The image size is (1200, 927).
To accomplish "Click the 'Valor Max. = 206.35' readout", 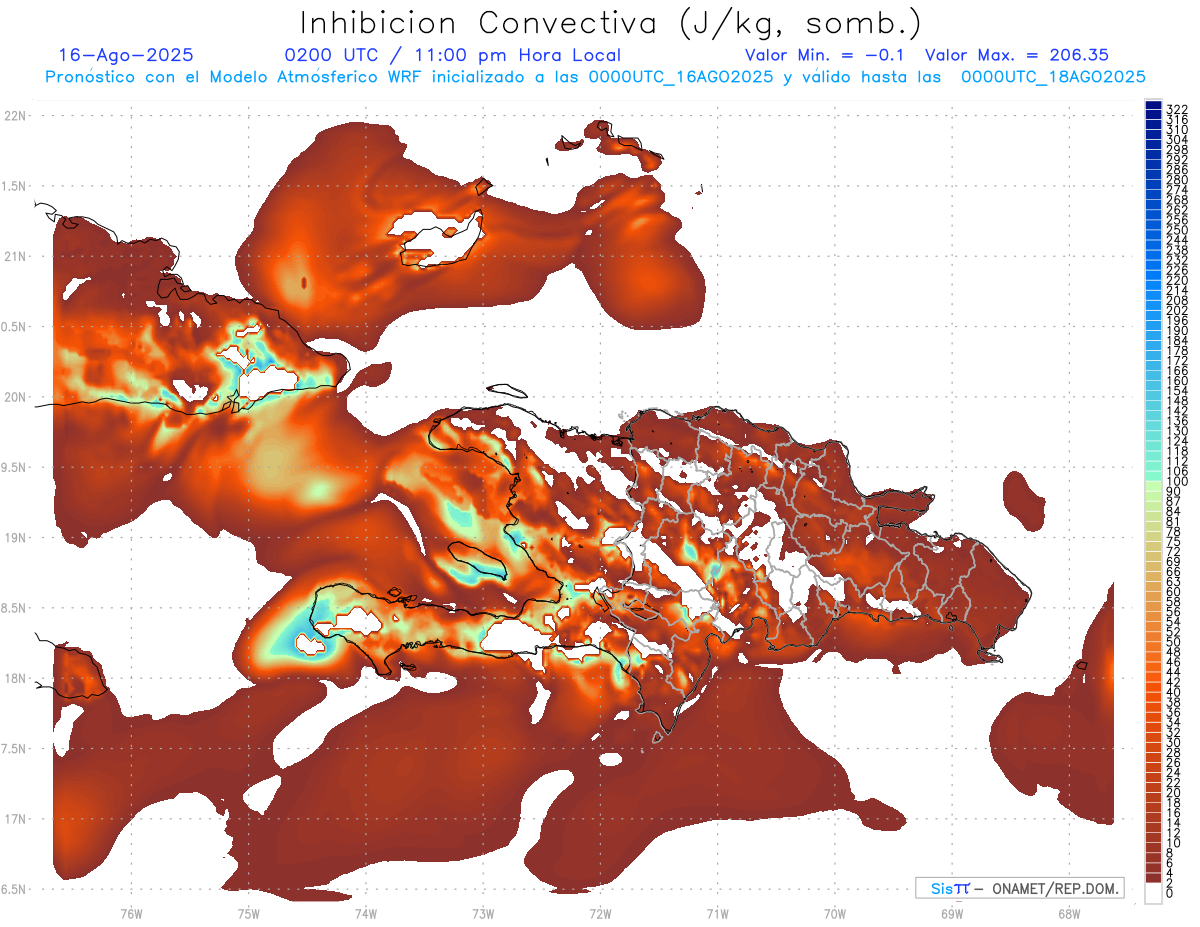I will click(1017, 56).
